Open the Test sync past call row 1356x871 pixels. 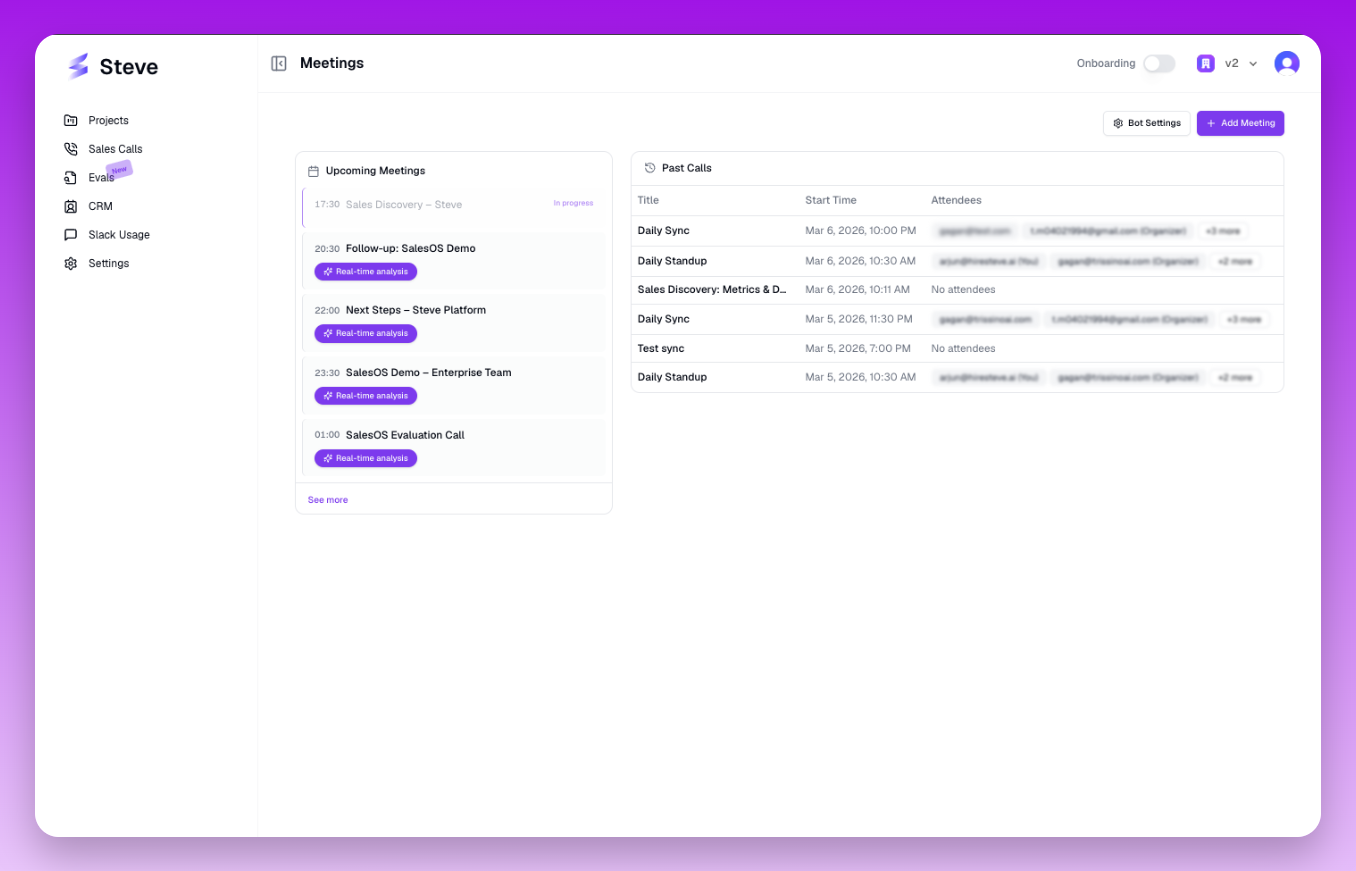point(661,349)
